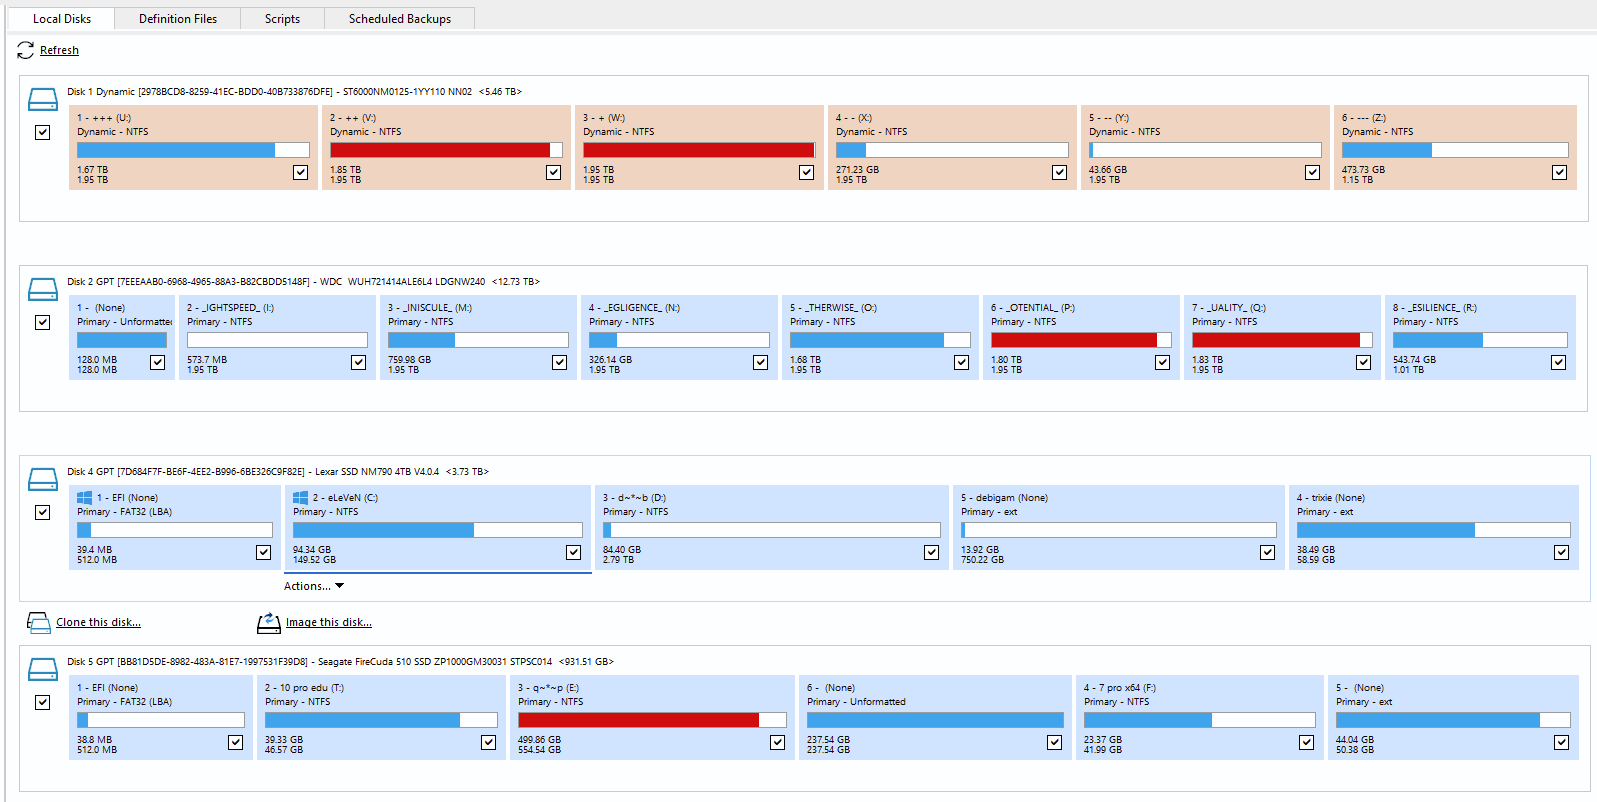Image resolution: width=1597 pixels, height=802 pixels.
Task: Uncheck the + (W:) partition checkbox
Action: [806, 172]
